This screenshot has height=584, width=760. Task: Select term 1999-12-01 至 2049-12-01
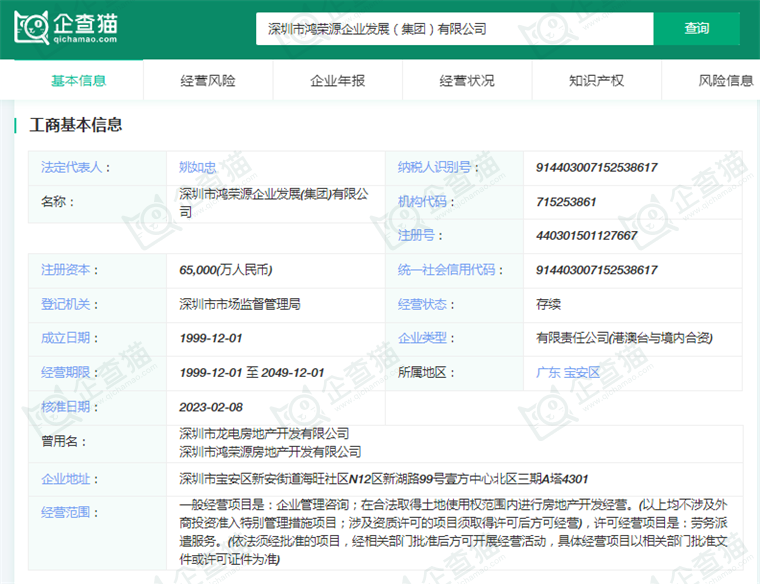[252, 372]
